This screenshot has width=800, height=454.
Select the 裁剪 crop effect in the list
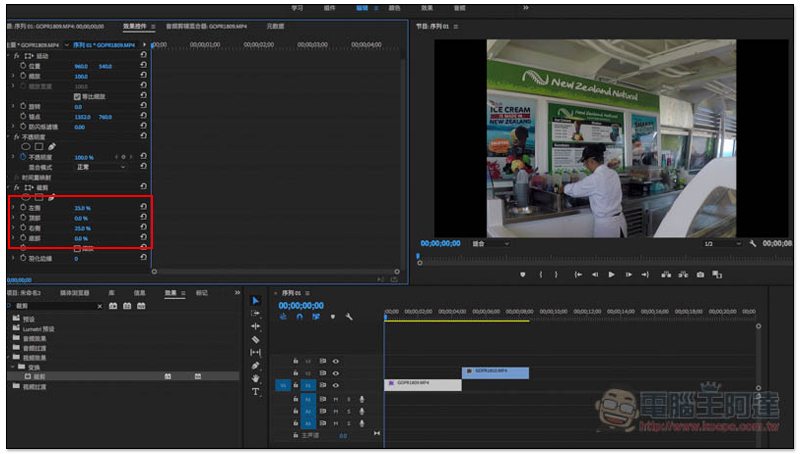(x=40, y=376)
